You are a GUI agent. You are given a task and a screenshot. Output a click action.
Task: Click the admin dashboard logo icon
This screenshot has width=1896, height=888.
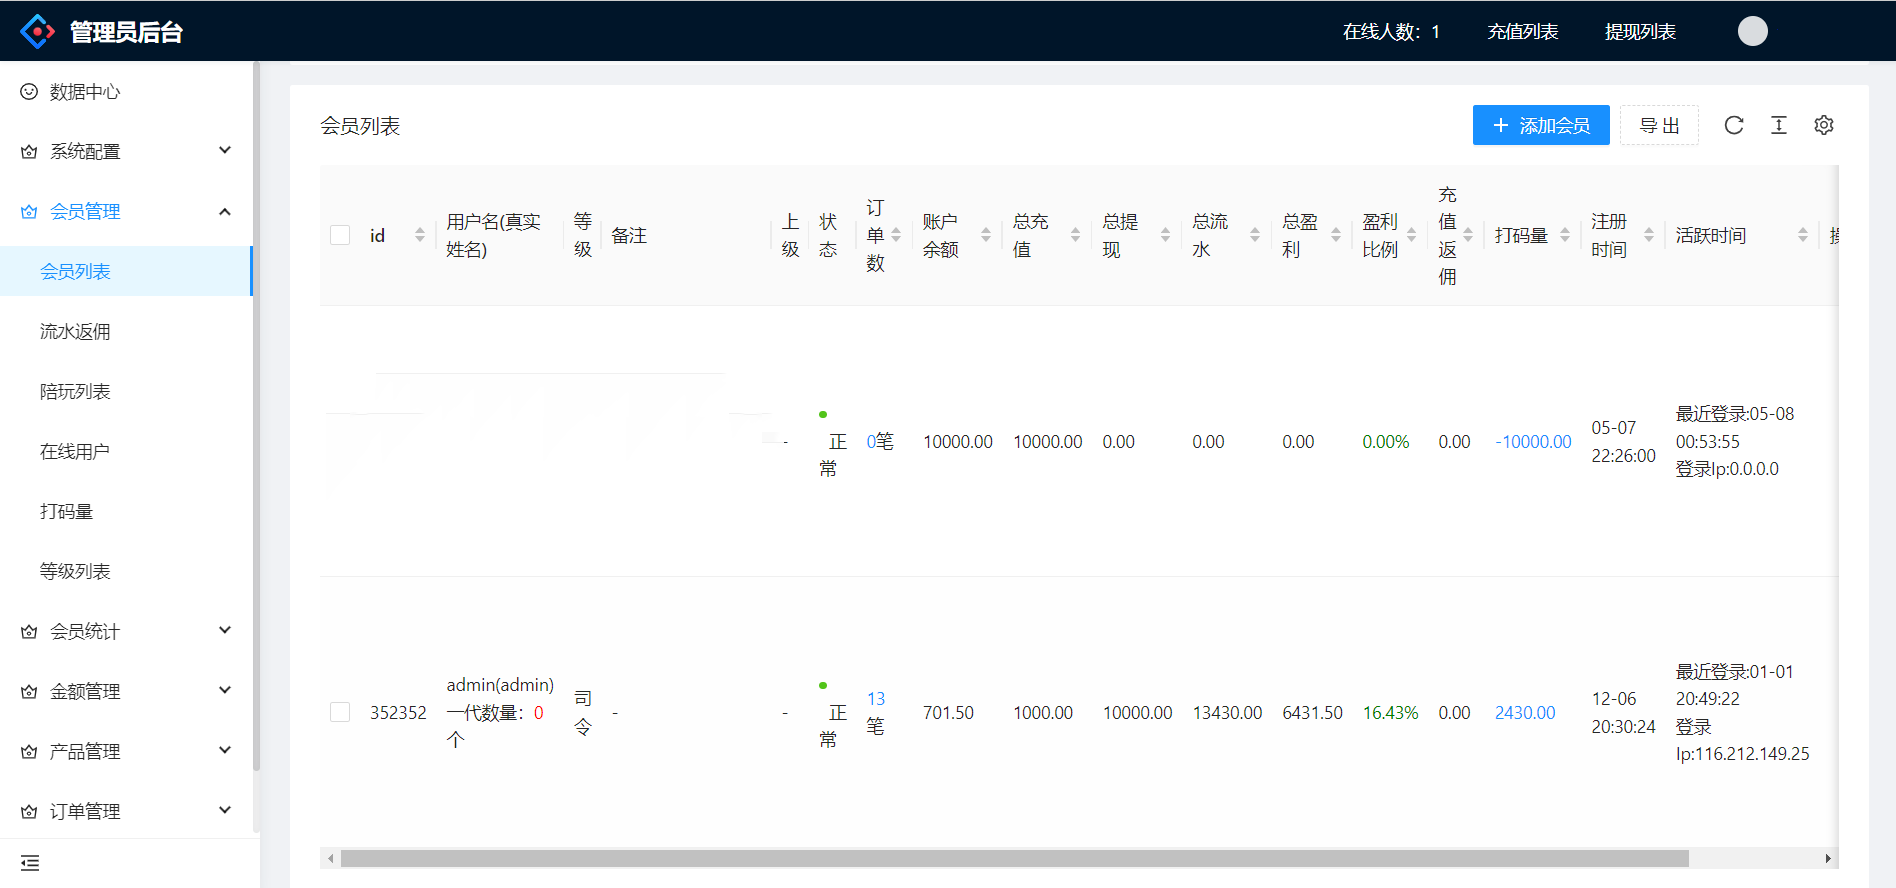pos(37,31)
